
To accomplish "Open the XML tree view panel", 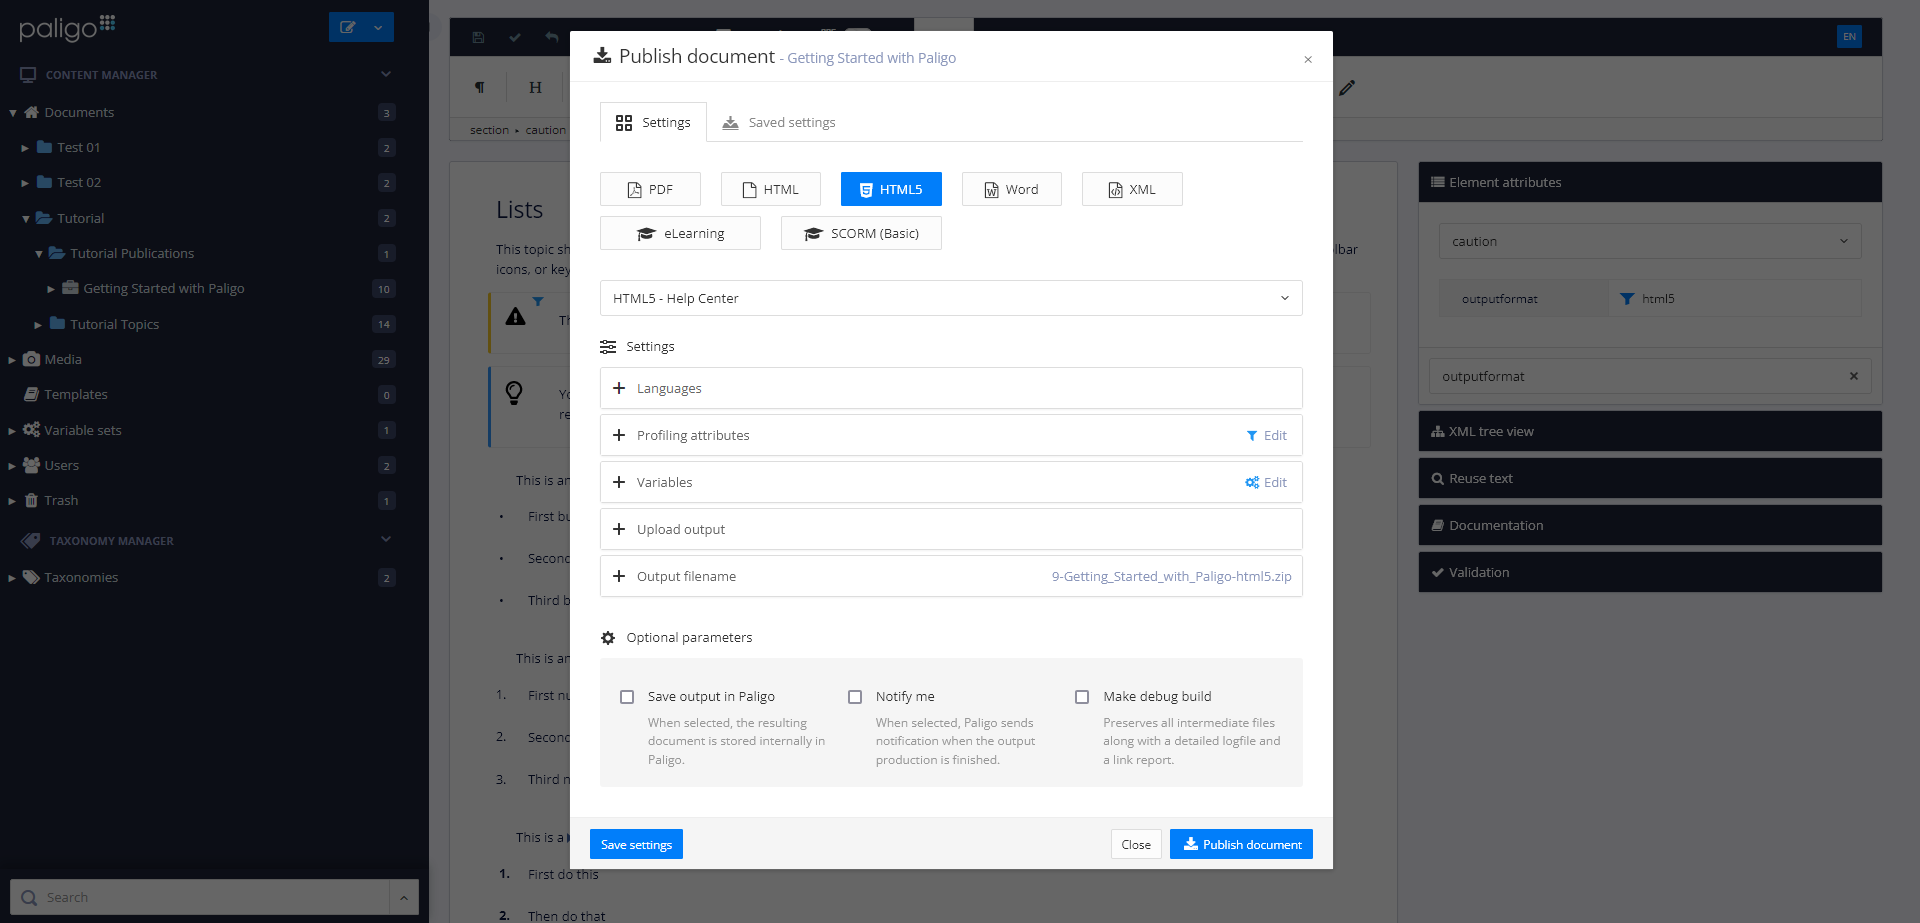I will [1650, 431].
